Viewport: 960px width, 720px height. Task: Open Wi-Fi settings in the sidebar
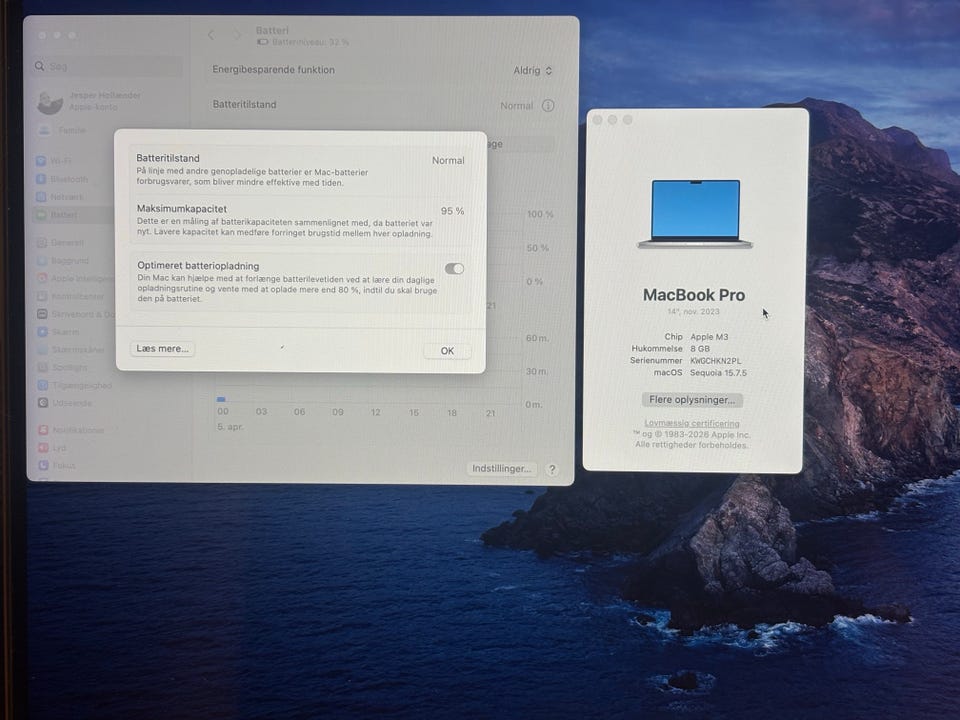54,161
